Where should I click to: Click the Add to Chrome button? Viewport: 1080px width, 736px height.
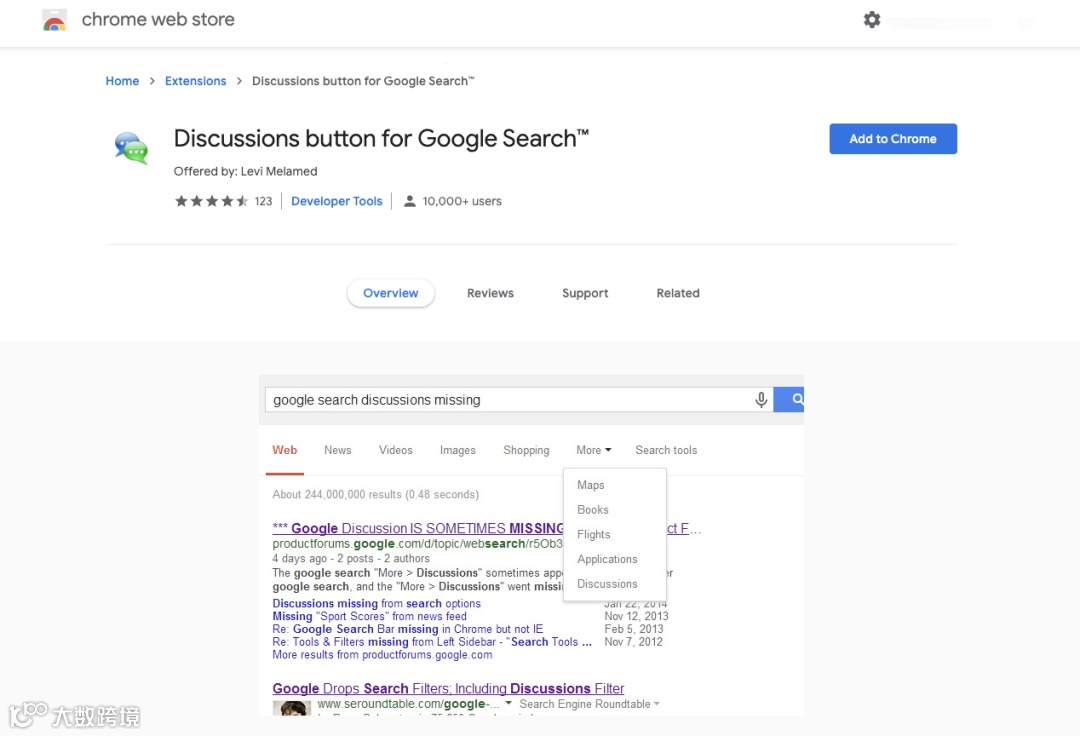[x=893, y=138]
